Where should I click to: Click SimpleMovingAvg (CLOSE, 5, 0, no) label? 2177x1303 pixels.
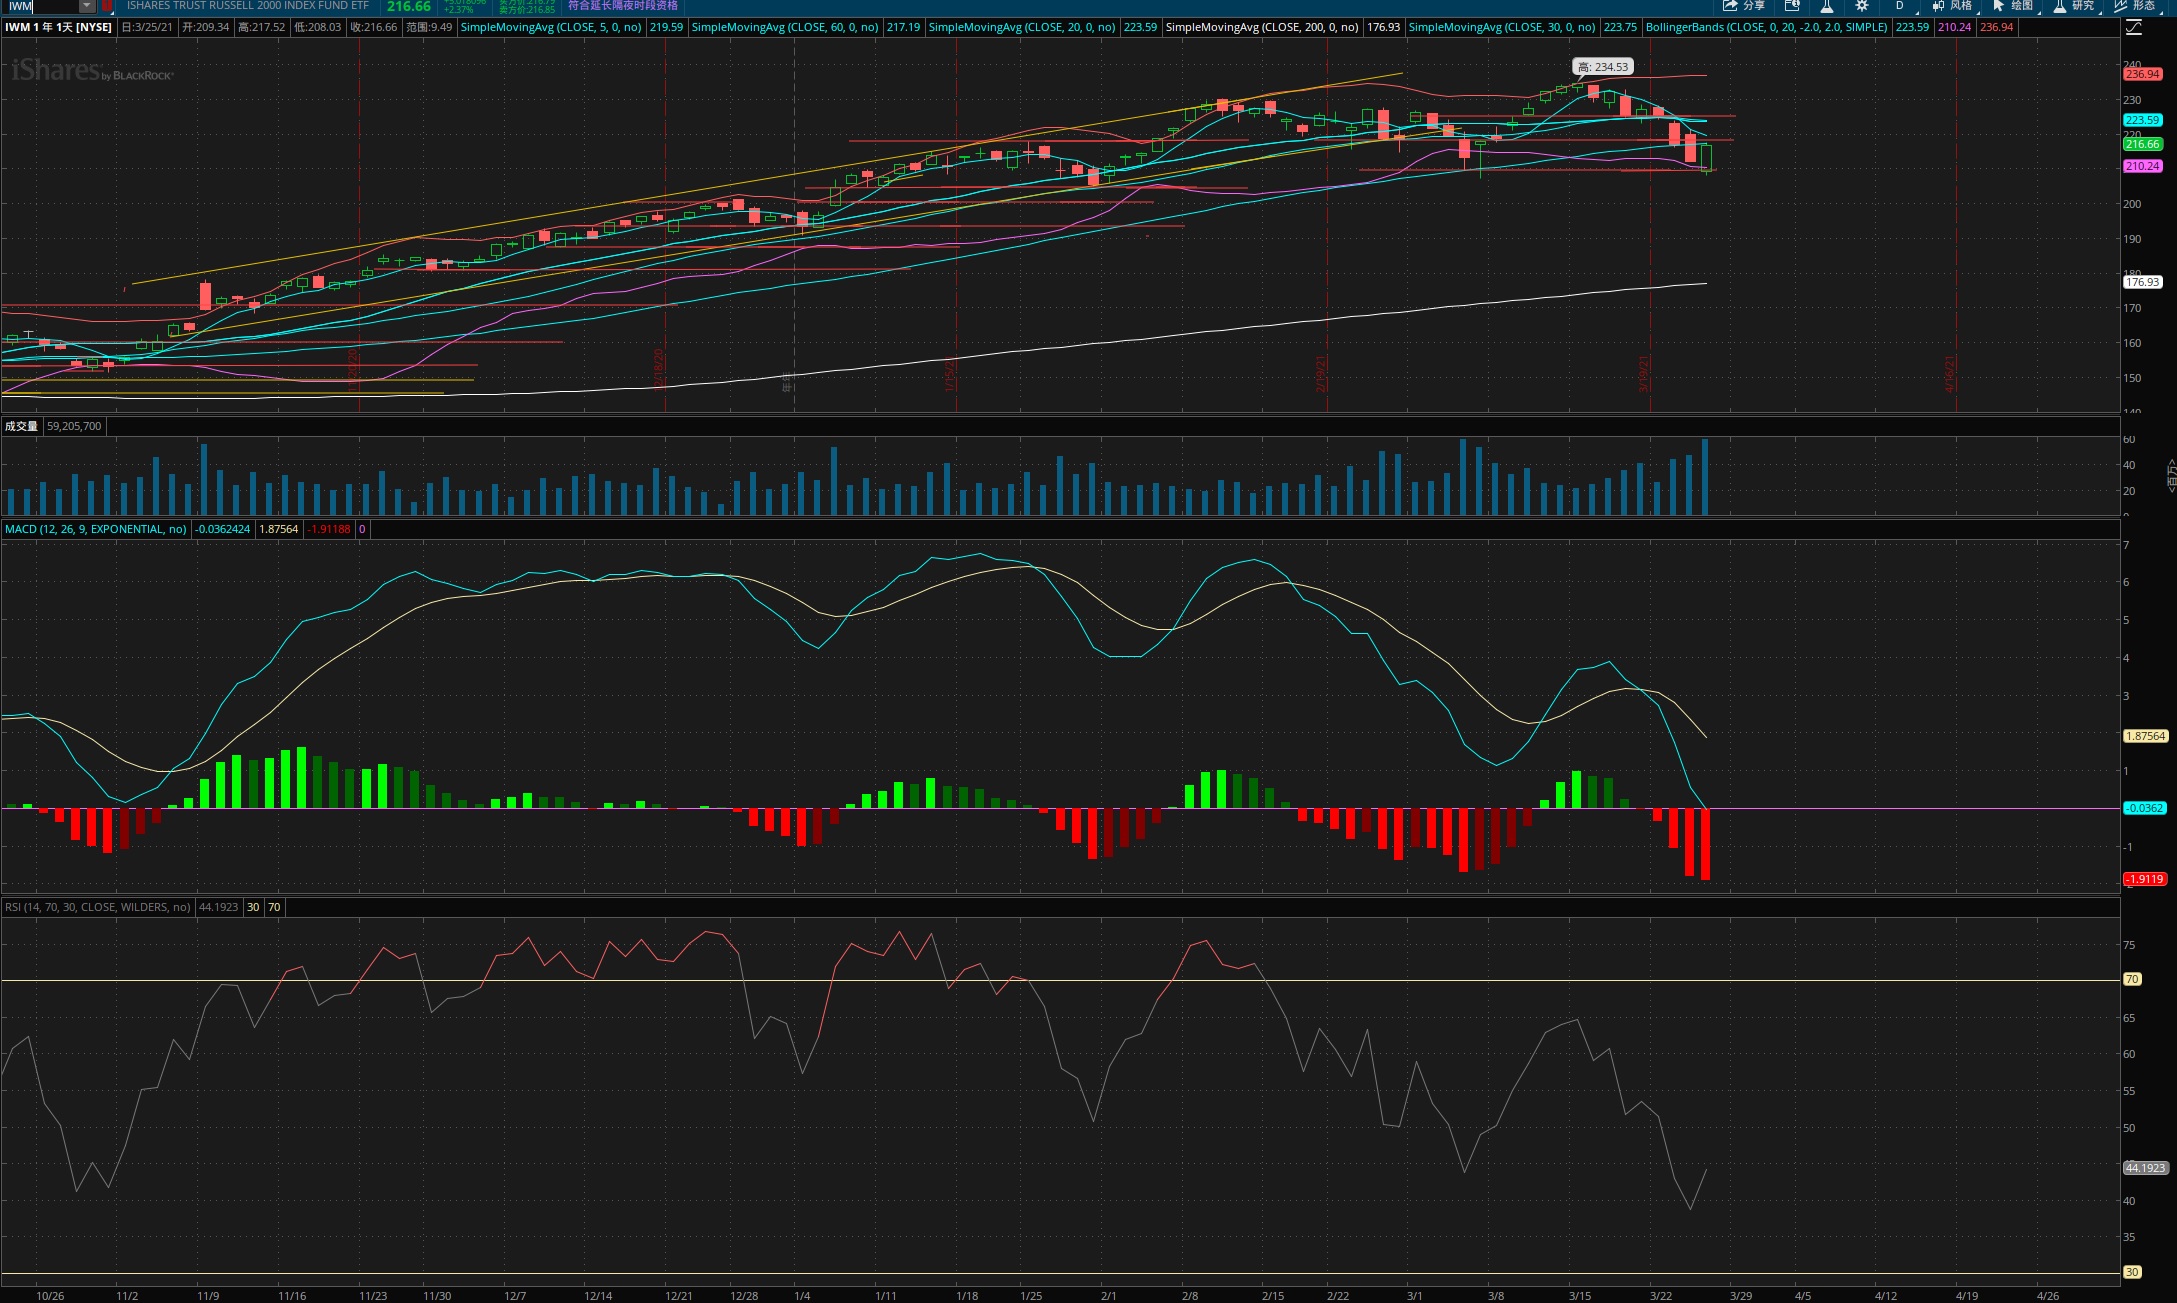click(551, 27)
